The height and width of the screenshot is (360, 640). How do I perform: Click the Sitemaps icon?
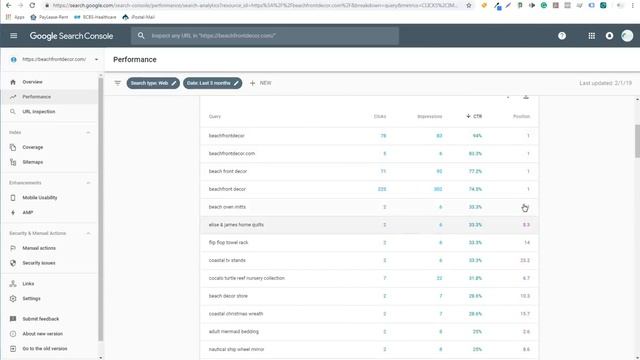(x=13, y=162)
